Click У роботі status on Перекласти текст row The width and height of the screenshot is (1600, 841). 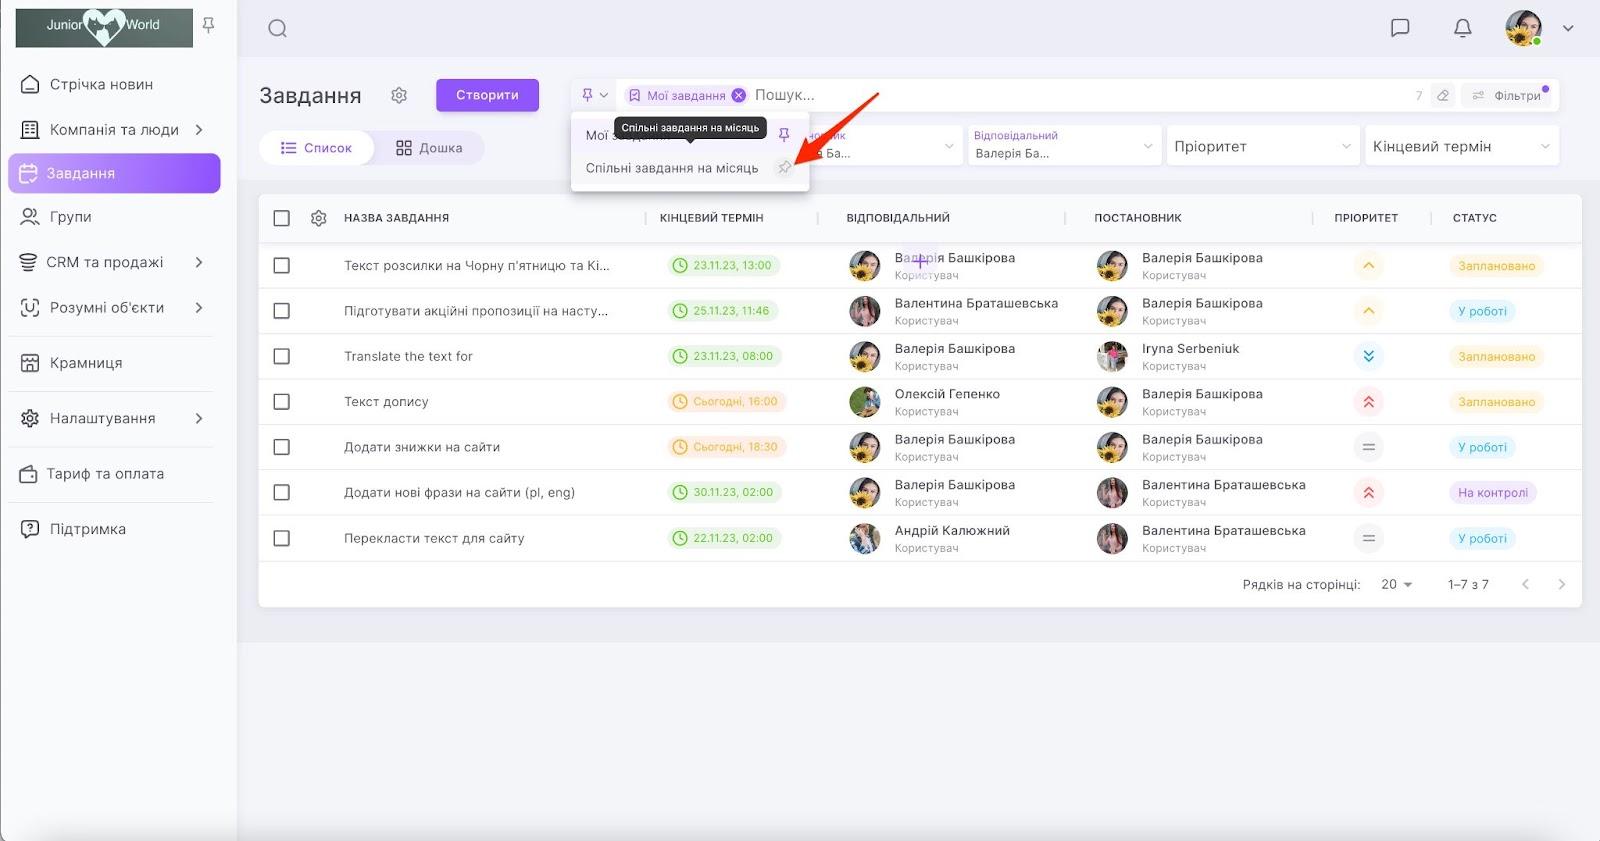(1482, 538)
